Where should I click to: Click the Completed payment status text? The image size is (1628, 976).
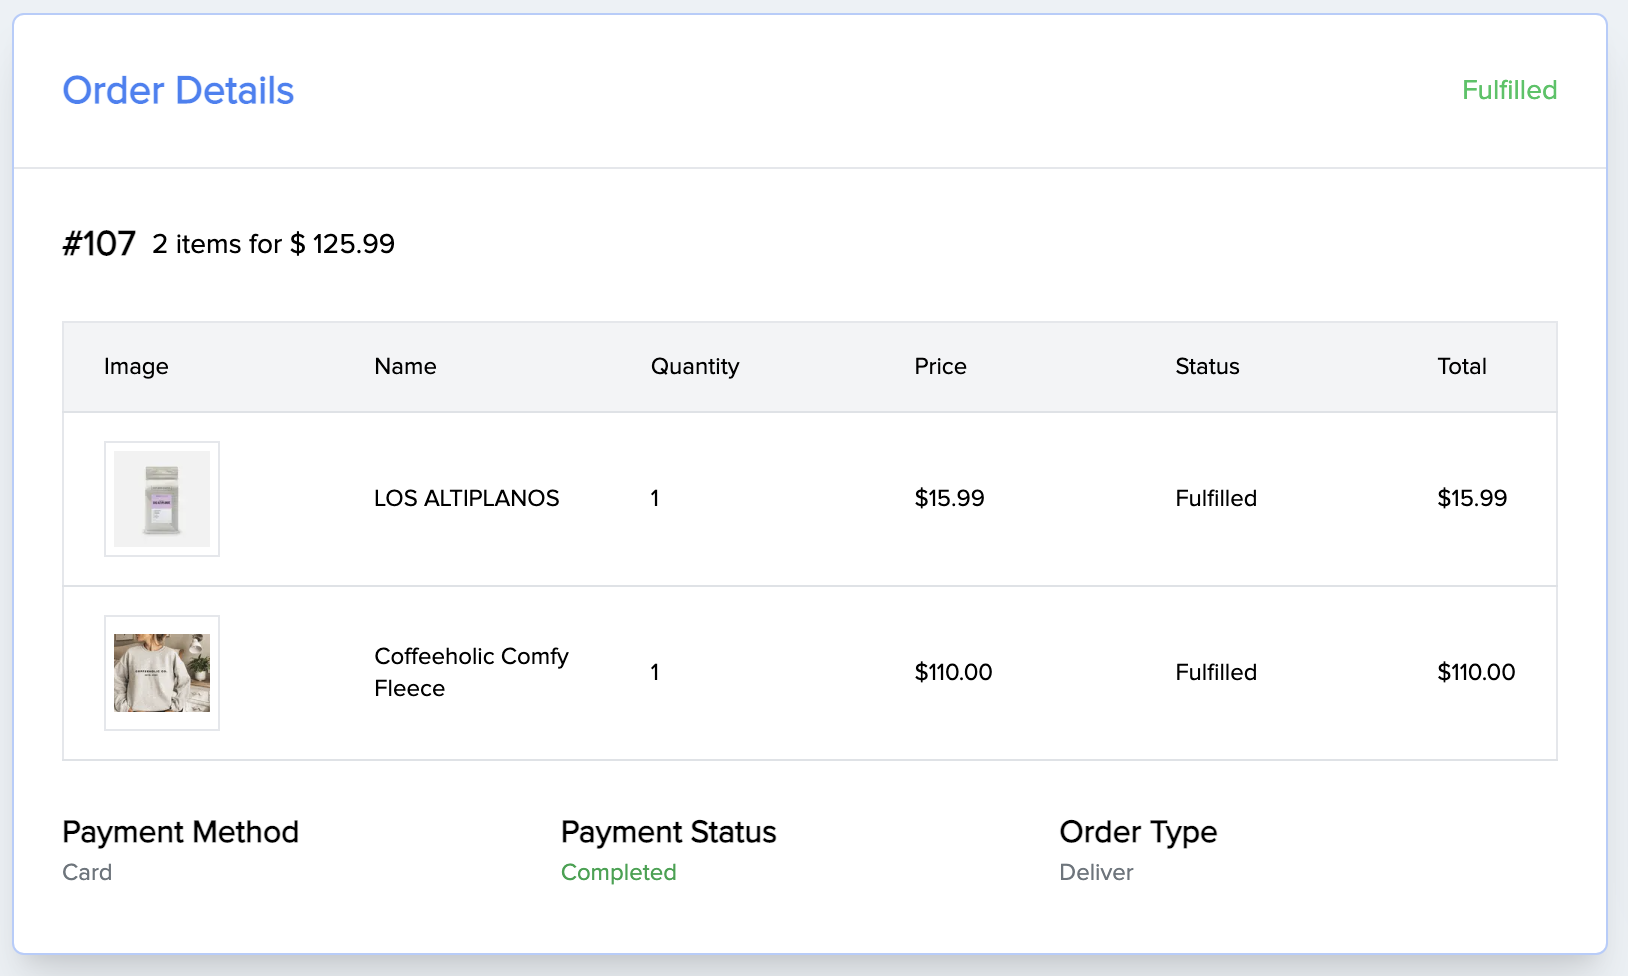point(618,872)
